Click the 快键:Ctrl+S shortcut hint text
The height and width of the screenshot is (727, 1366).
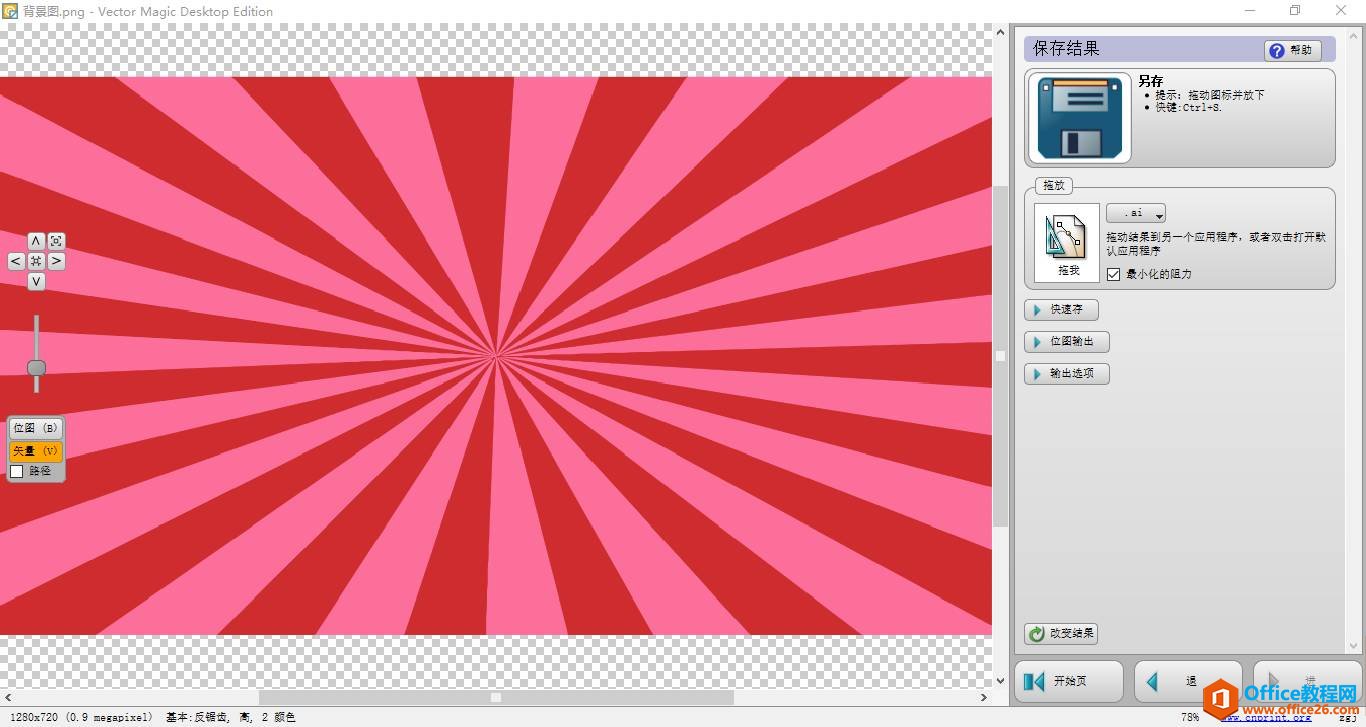(1188, 107)
